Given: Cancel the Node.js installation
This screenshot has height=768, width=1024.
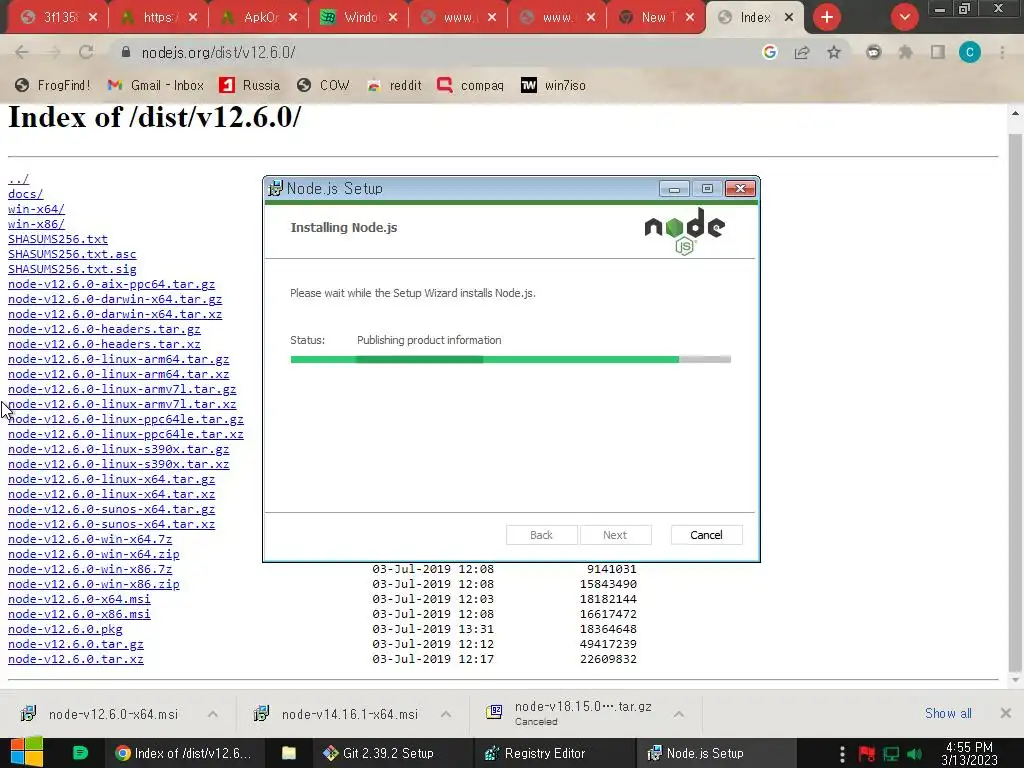Looking at the screenshot, I should 707,535.
